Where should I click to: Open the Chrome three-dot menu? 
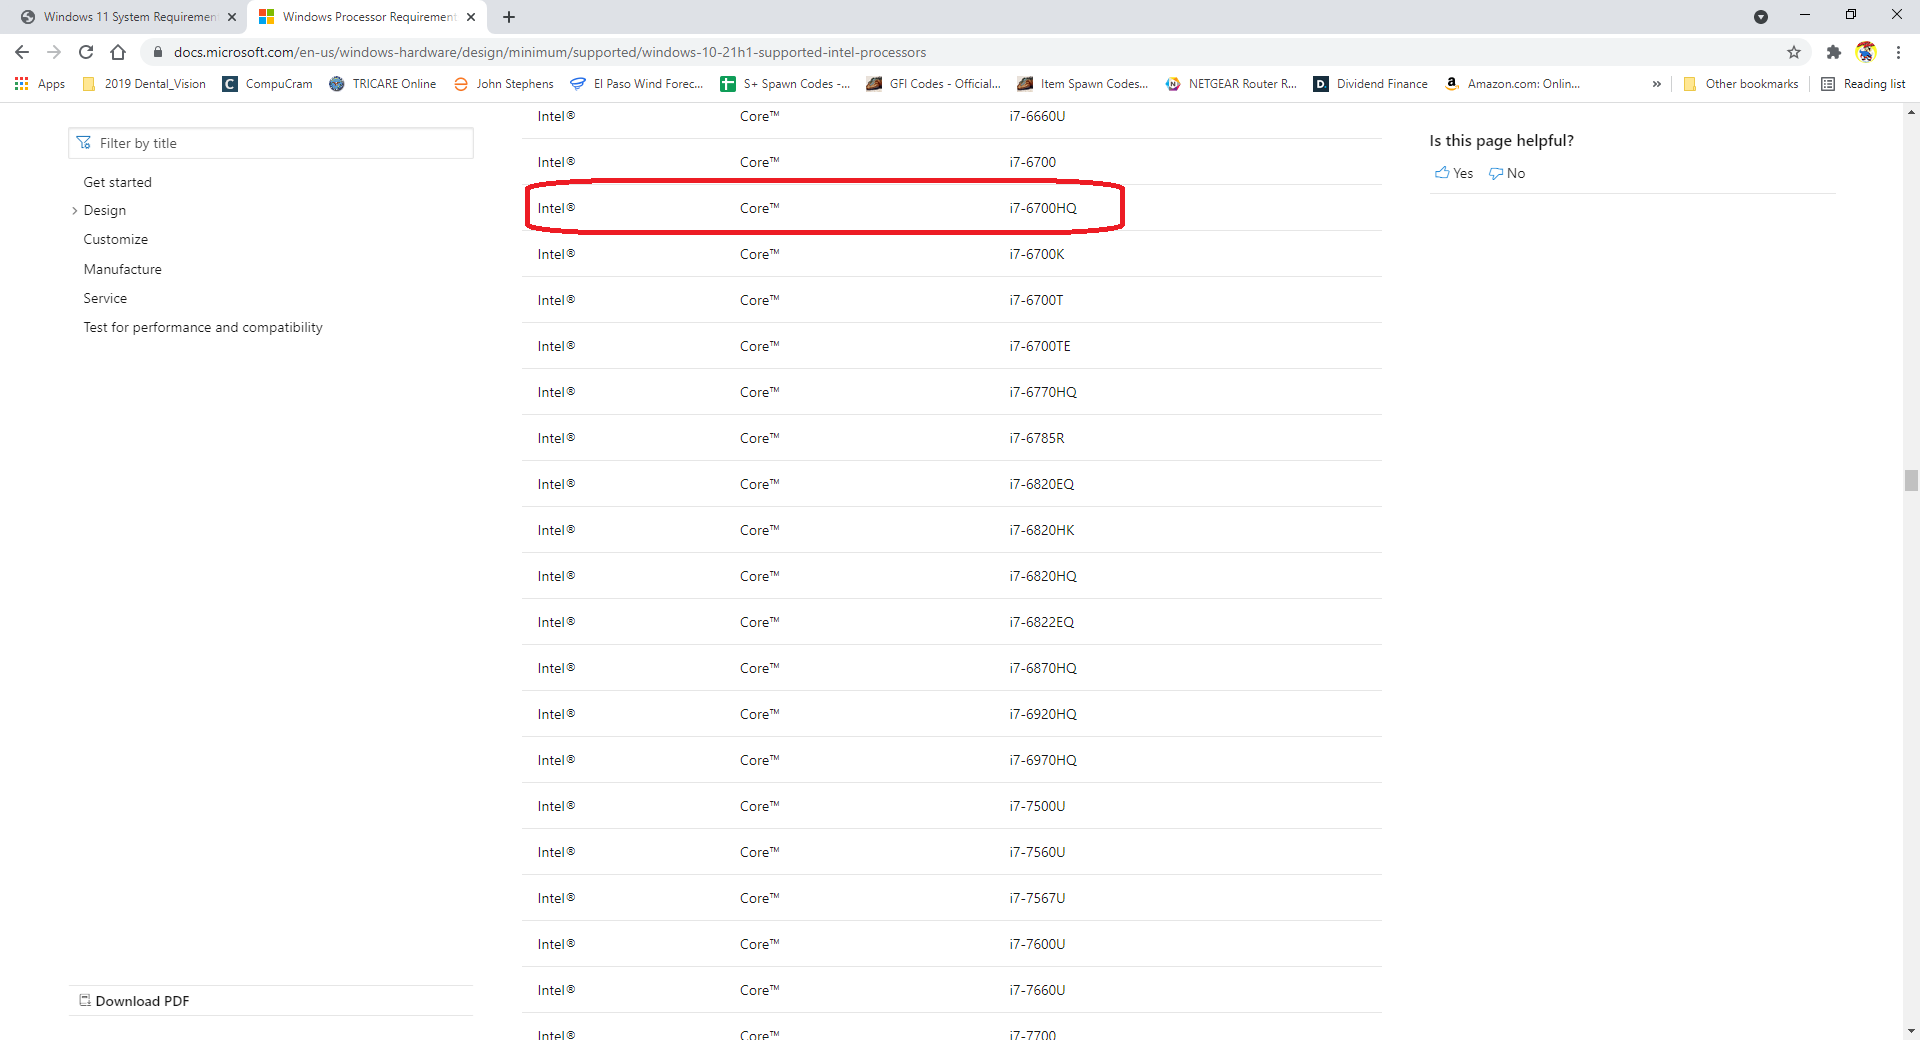(x=1898, y=52)
